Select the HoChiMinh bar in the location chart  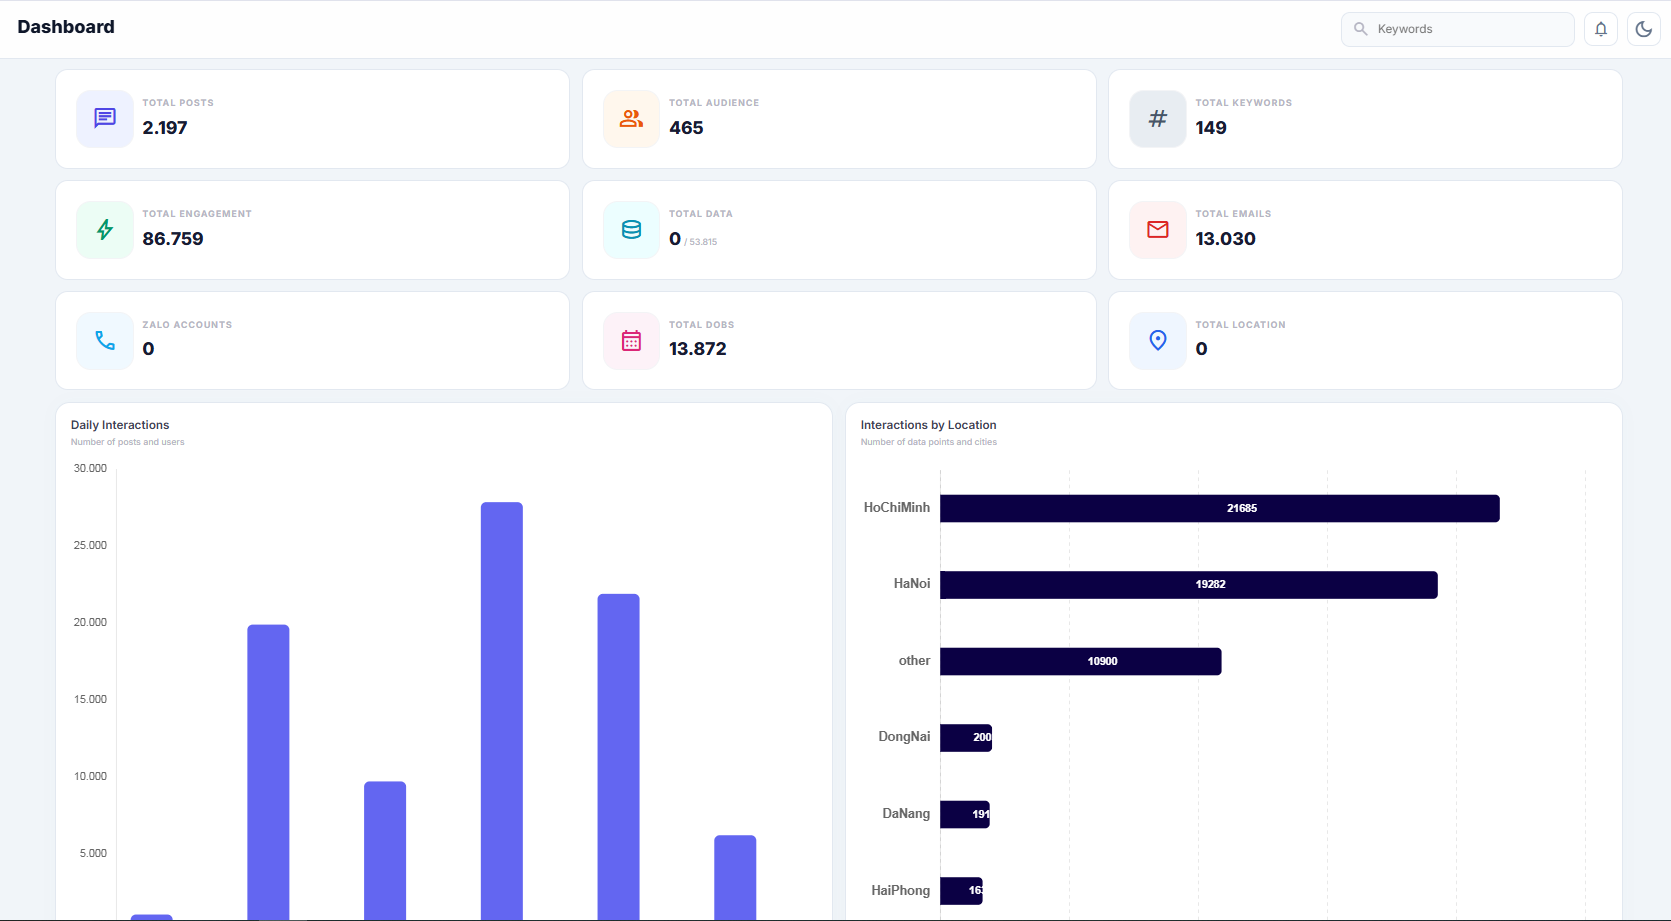pos(1218,508)
